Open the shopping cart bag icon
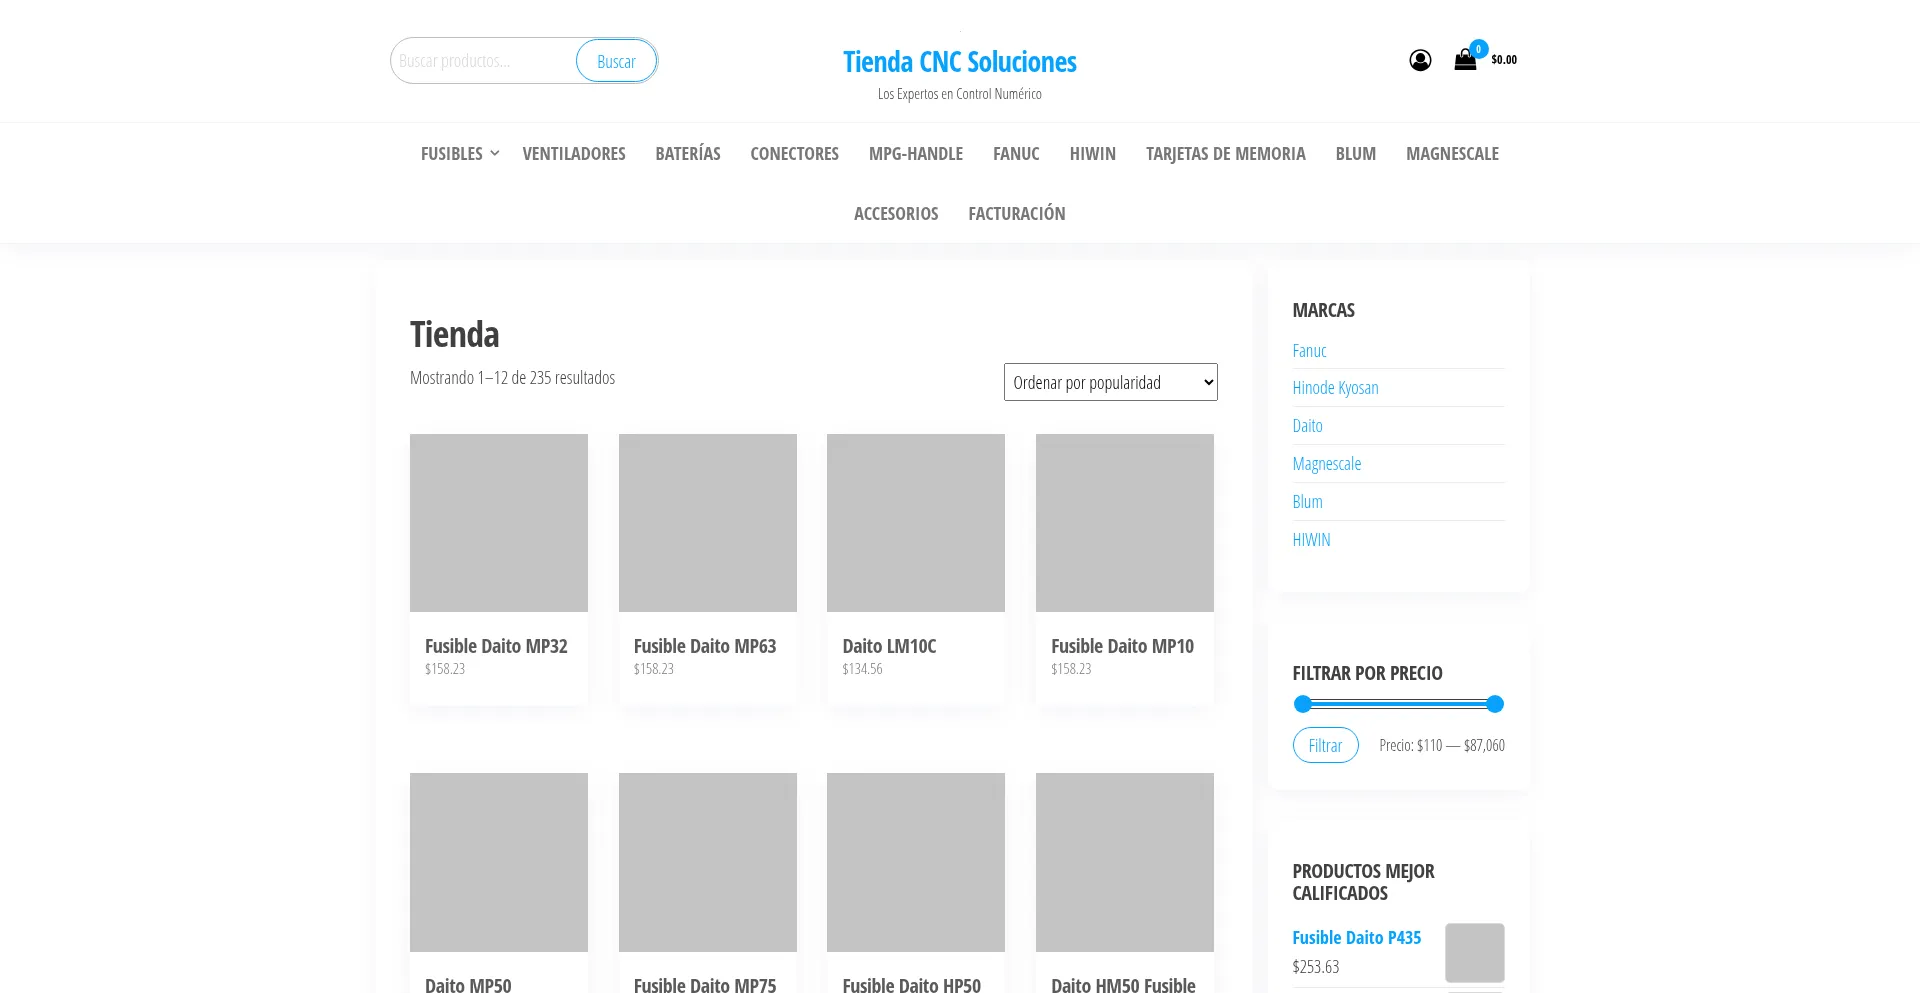The width and height of the screenshot is (1920, 993). pos(1465,60)
